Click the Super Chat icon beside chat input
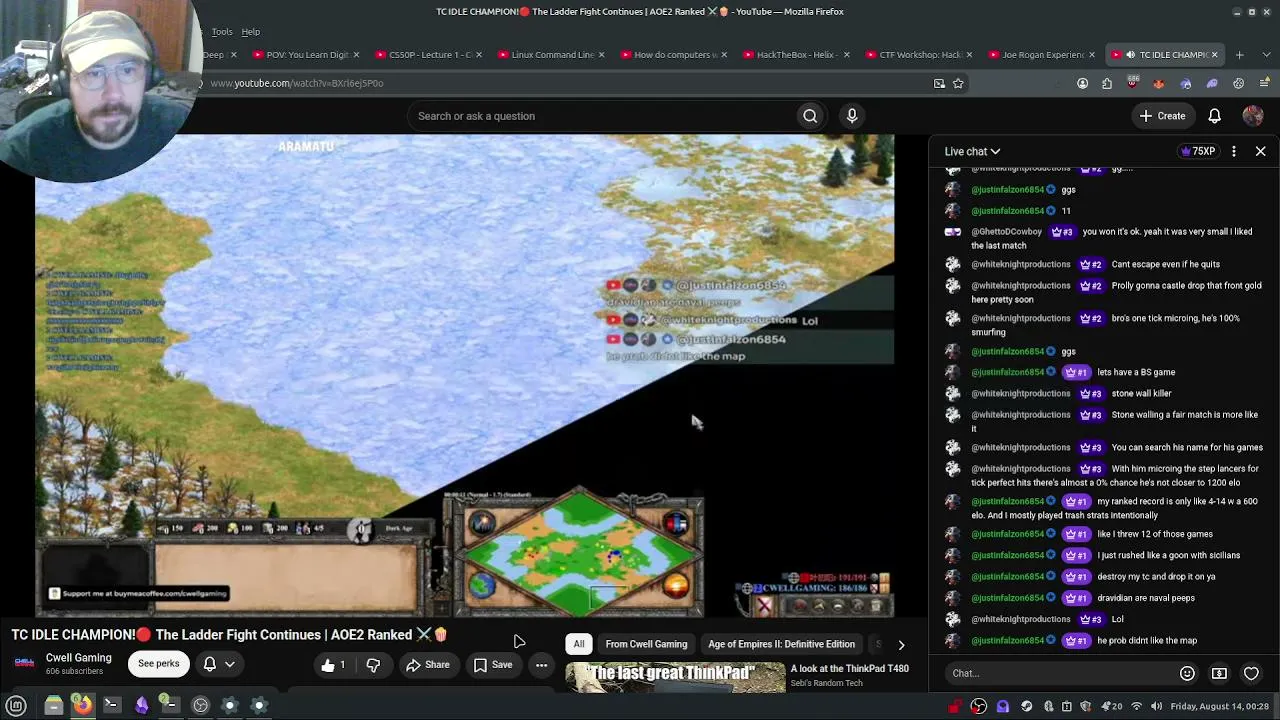 click(1219, 673)
